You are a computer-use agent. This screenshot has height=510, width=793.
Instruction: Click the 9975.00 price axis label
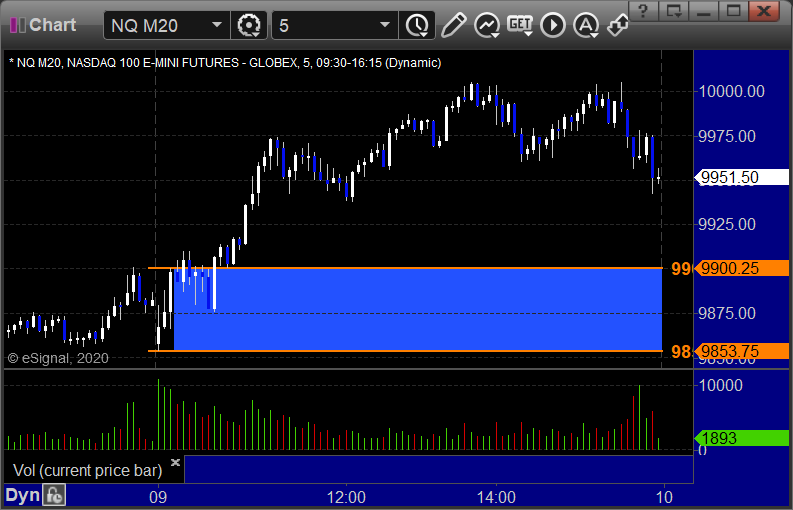[x=727, y=136]
